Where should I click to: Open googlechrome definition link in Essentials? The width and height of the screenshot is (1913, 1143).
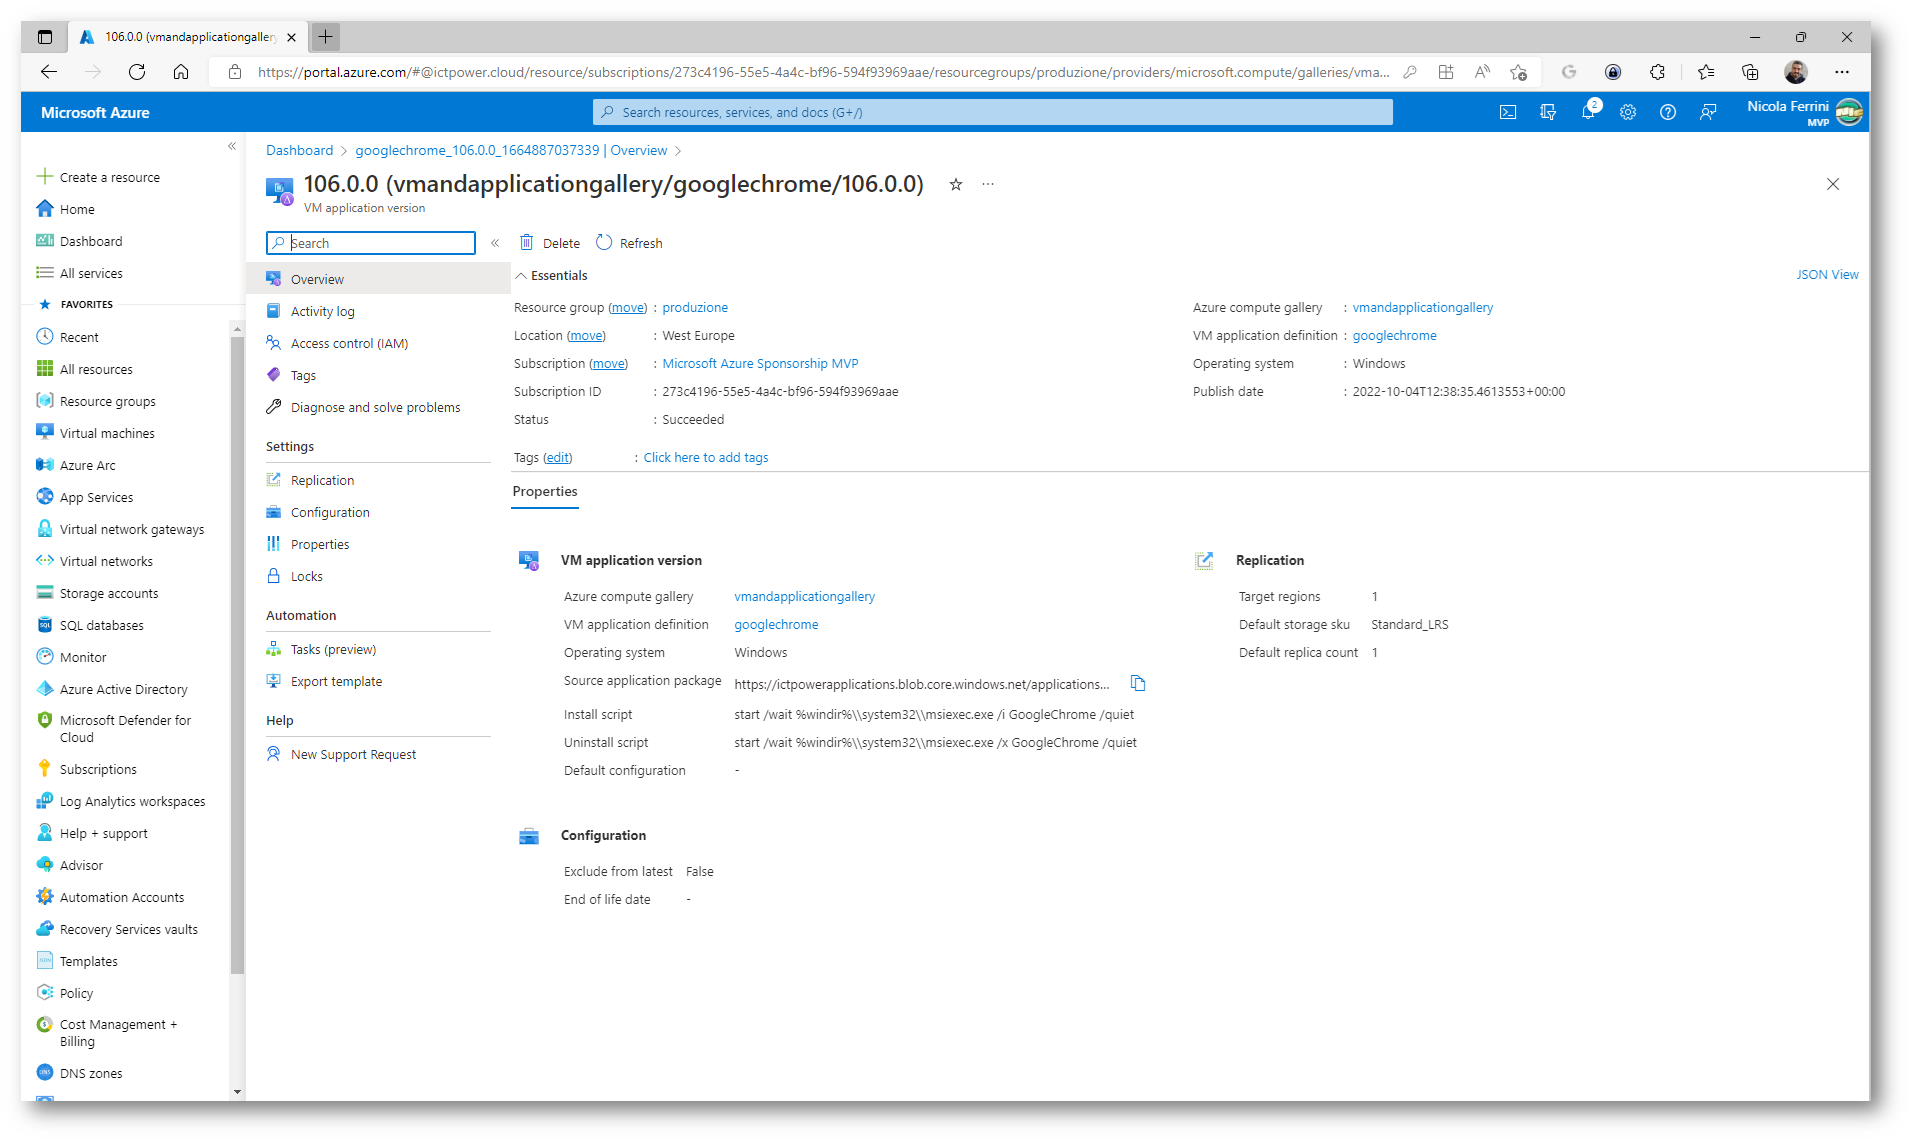pyautogui.click(x=1394, y=335)
